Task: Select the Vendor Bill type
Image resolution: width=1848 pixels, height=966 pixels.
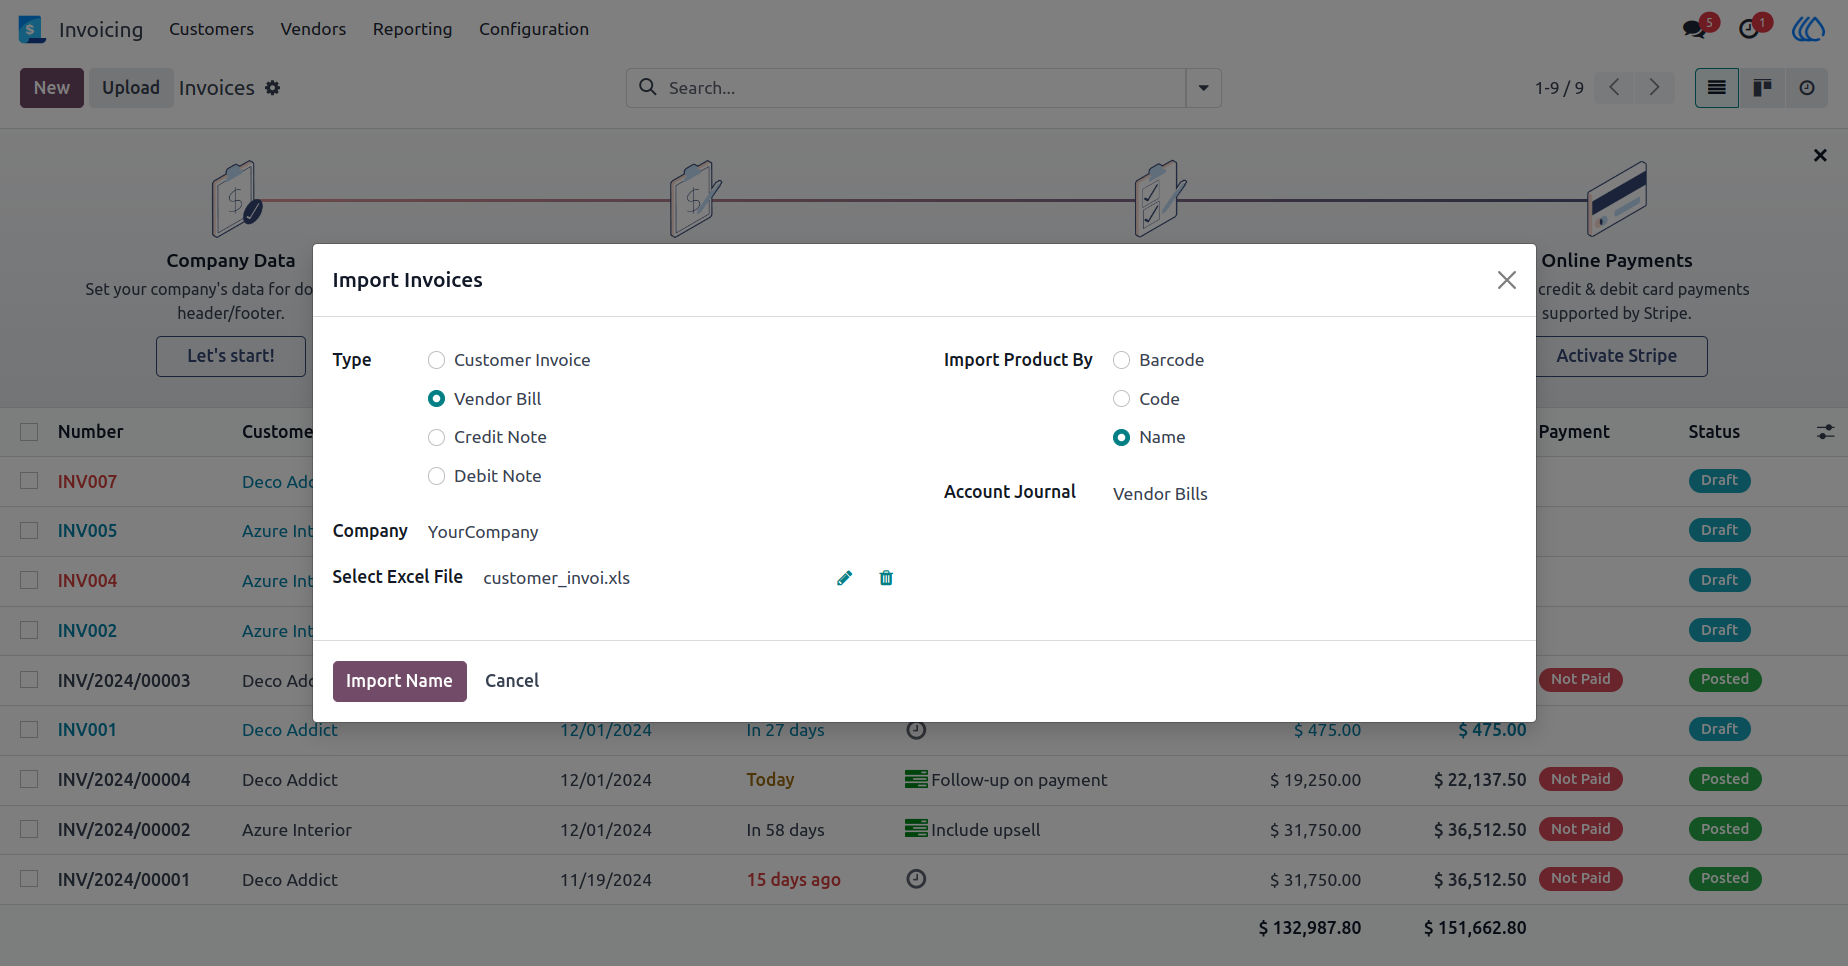Action: pos(436,399)
